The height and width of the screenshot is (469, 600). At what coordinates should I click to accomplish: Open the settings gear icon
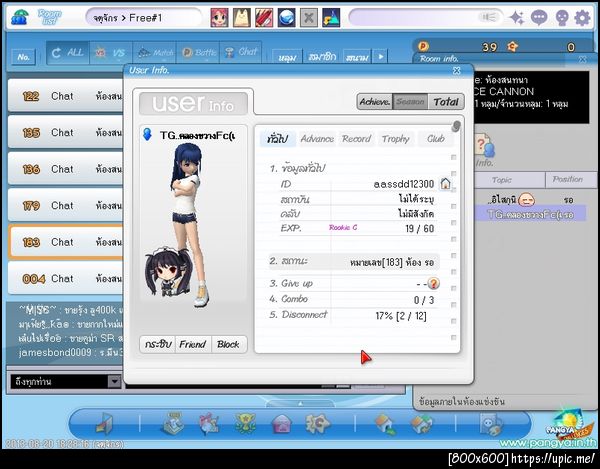(582, 18)
